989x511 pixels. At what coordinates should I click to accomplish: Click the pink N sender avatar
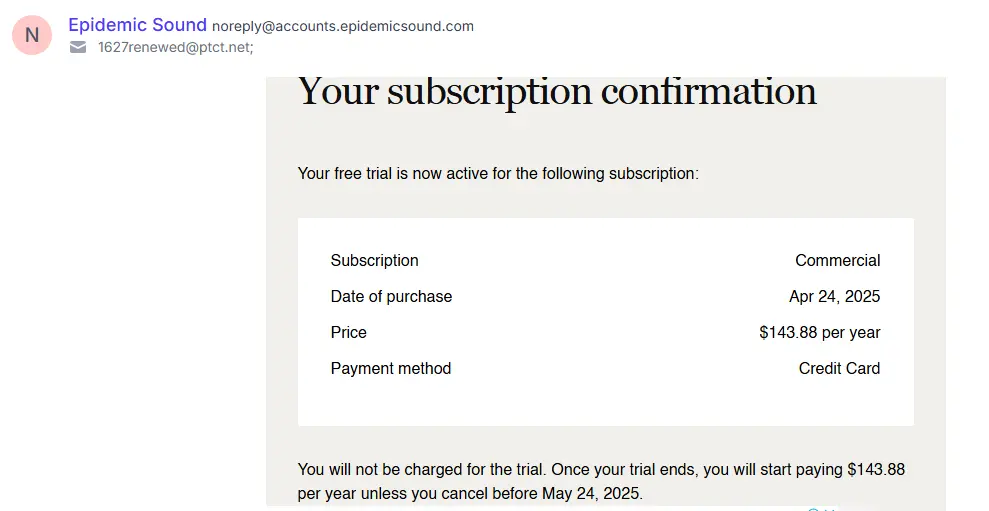click(x=32, y=35)
